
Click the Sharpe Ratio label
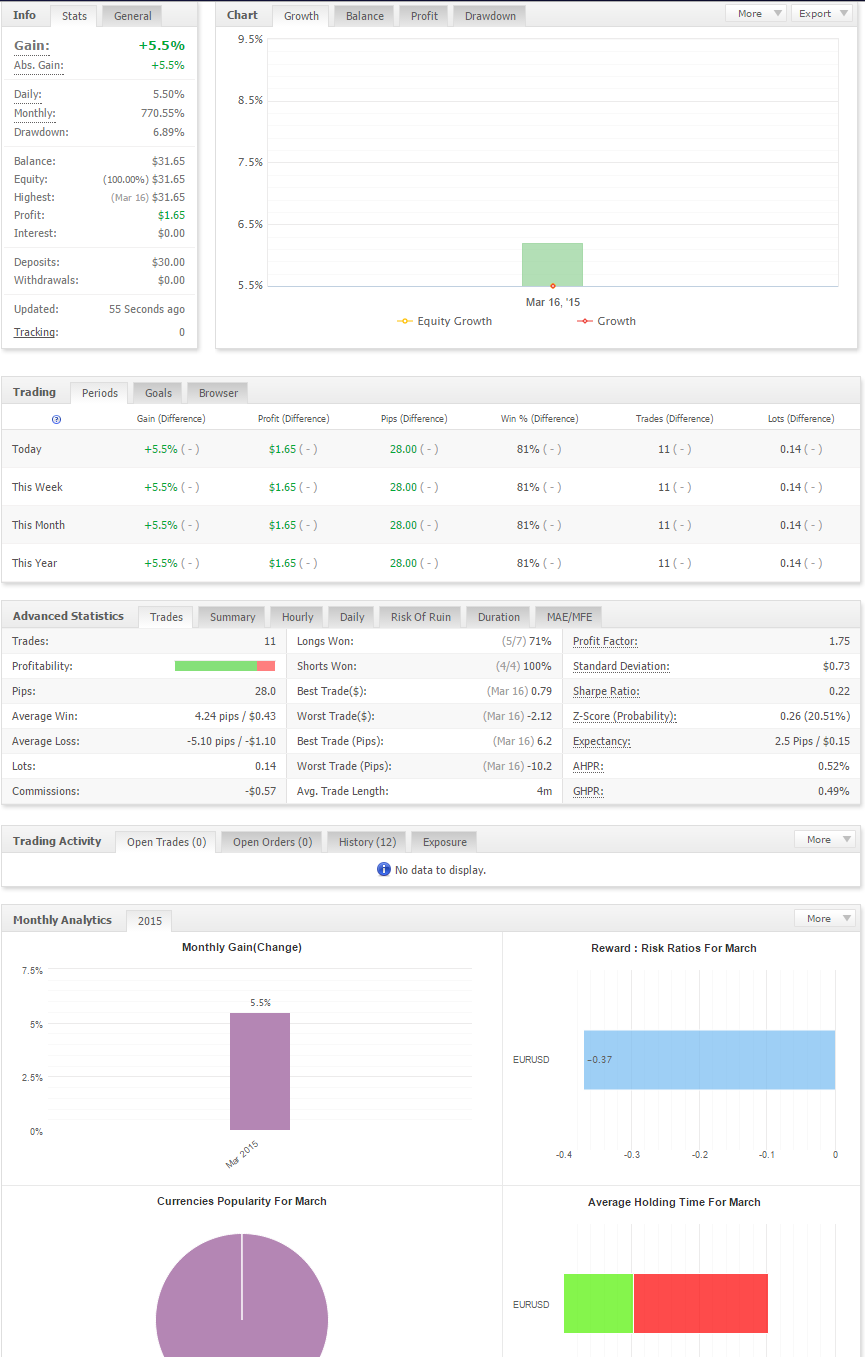pyautogui.click(x=606, y=691)
